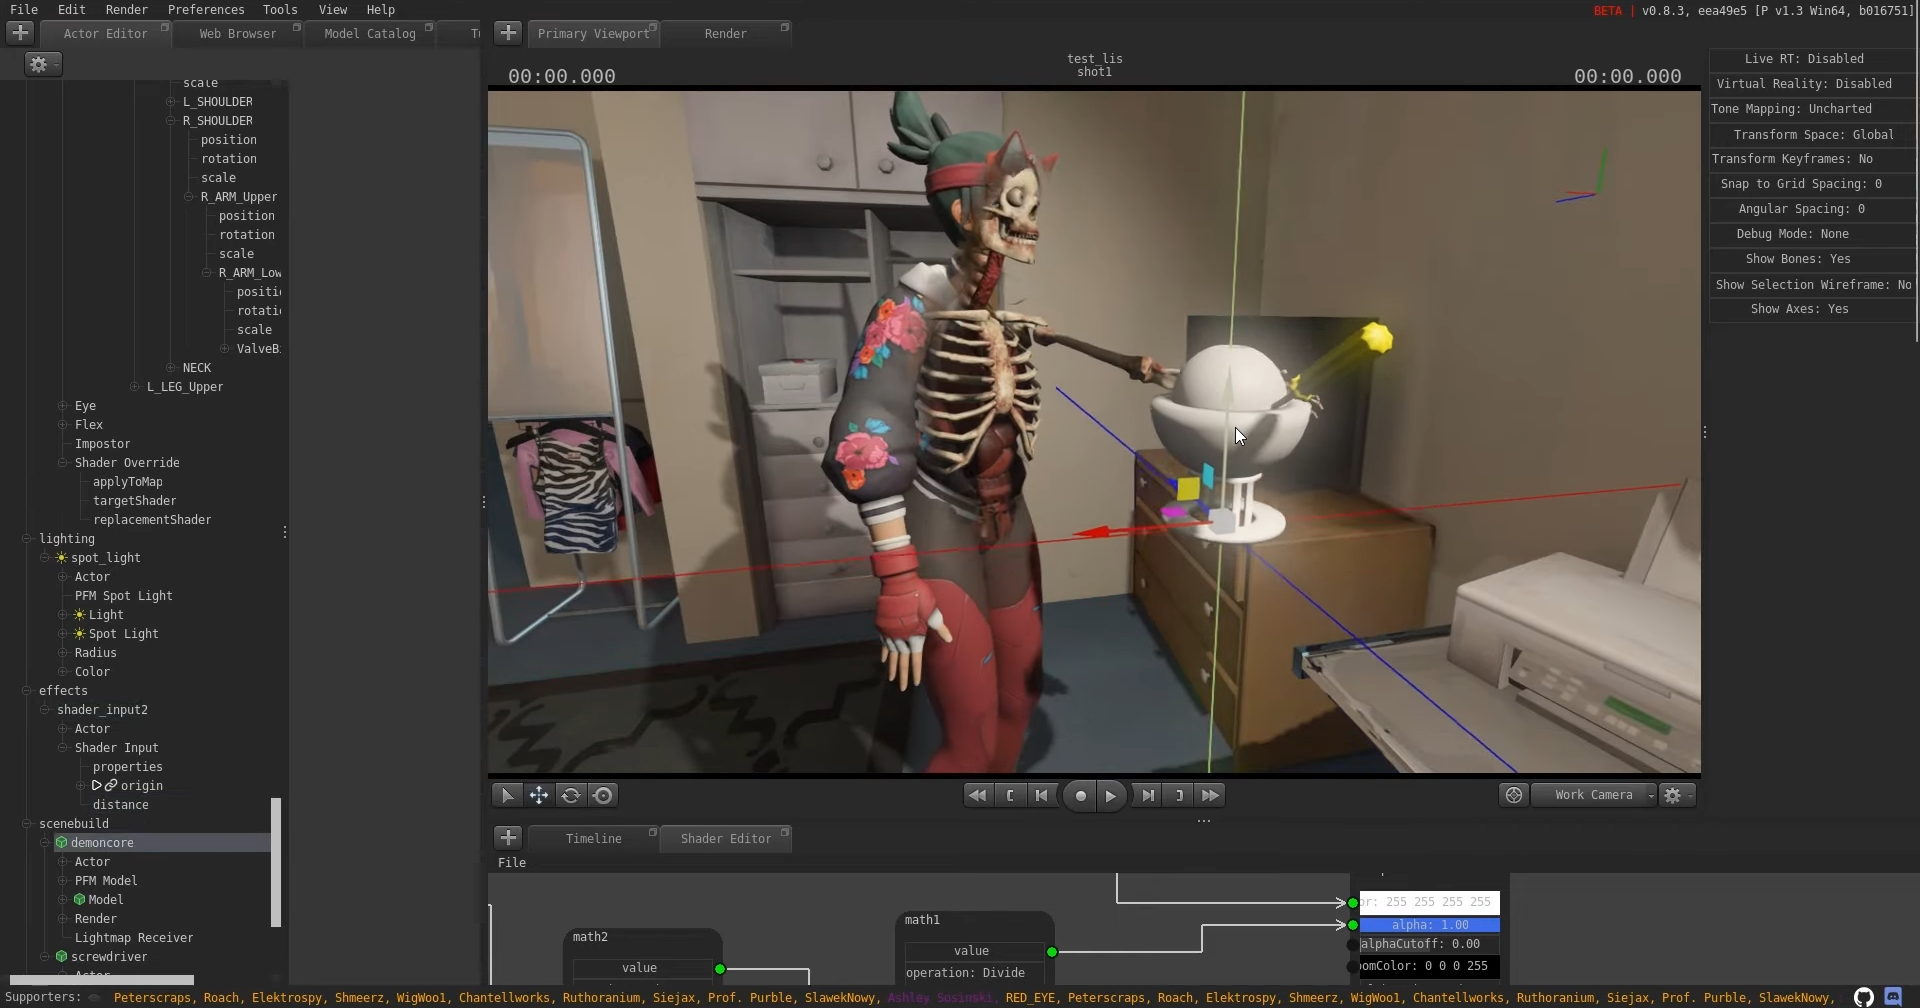Adjust the alpha: 1.00 slider
The width and height of the screenshot is (1920, 1008).
click(1430, 926)
